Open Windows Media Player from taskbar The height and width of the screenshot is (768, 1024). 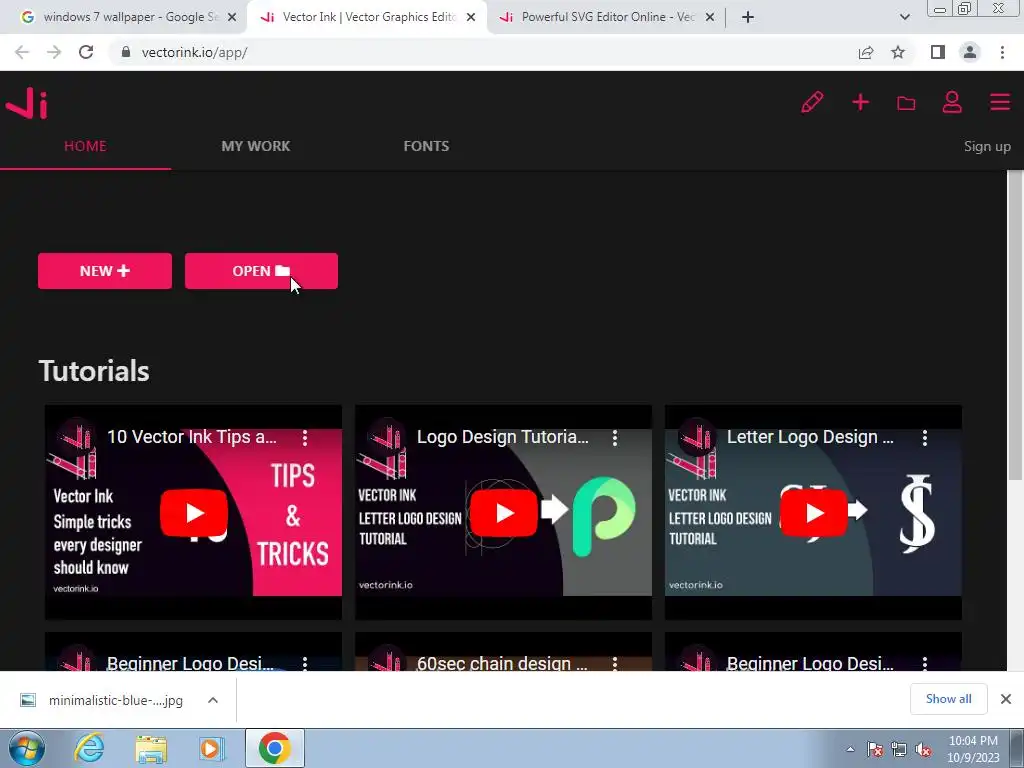click(211, 748)
